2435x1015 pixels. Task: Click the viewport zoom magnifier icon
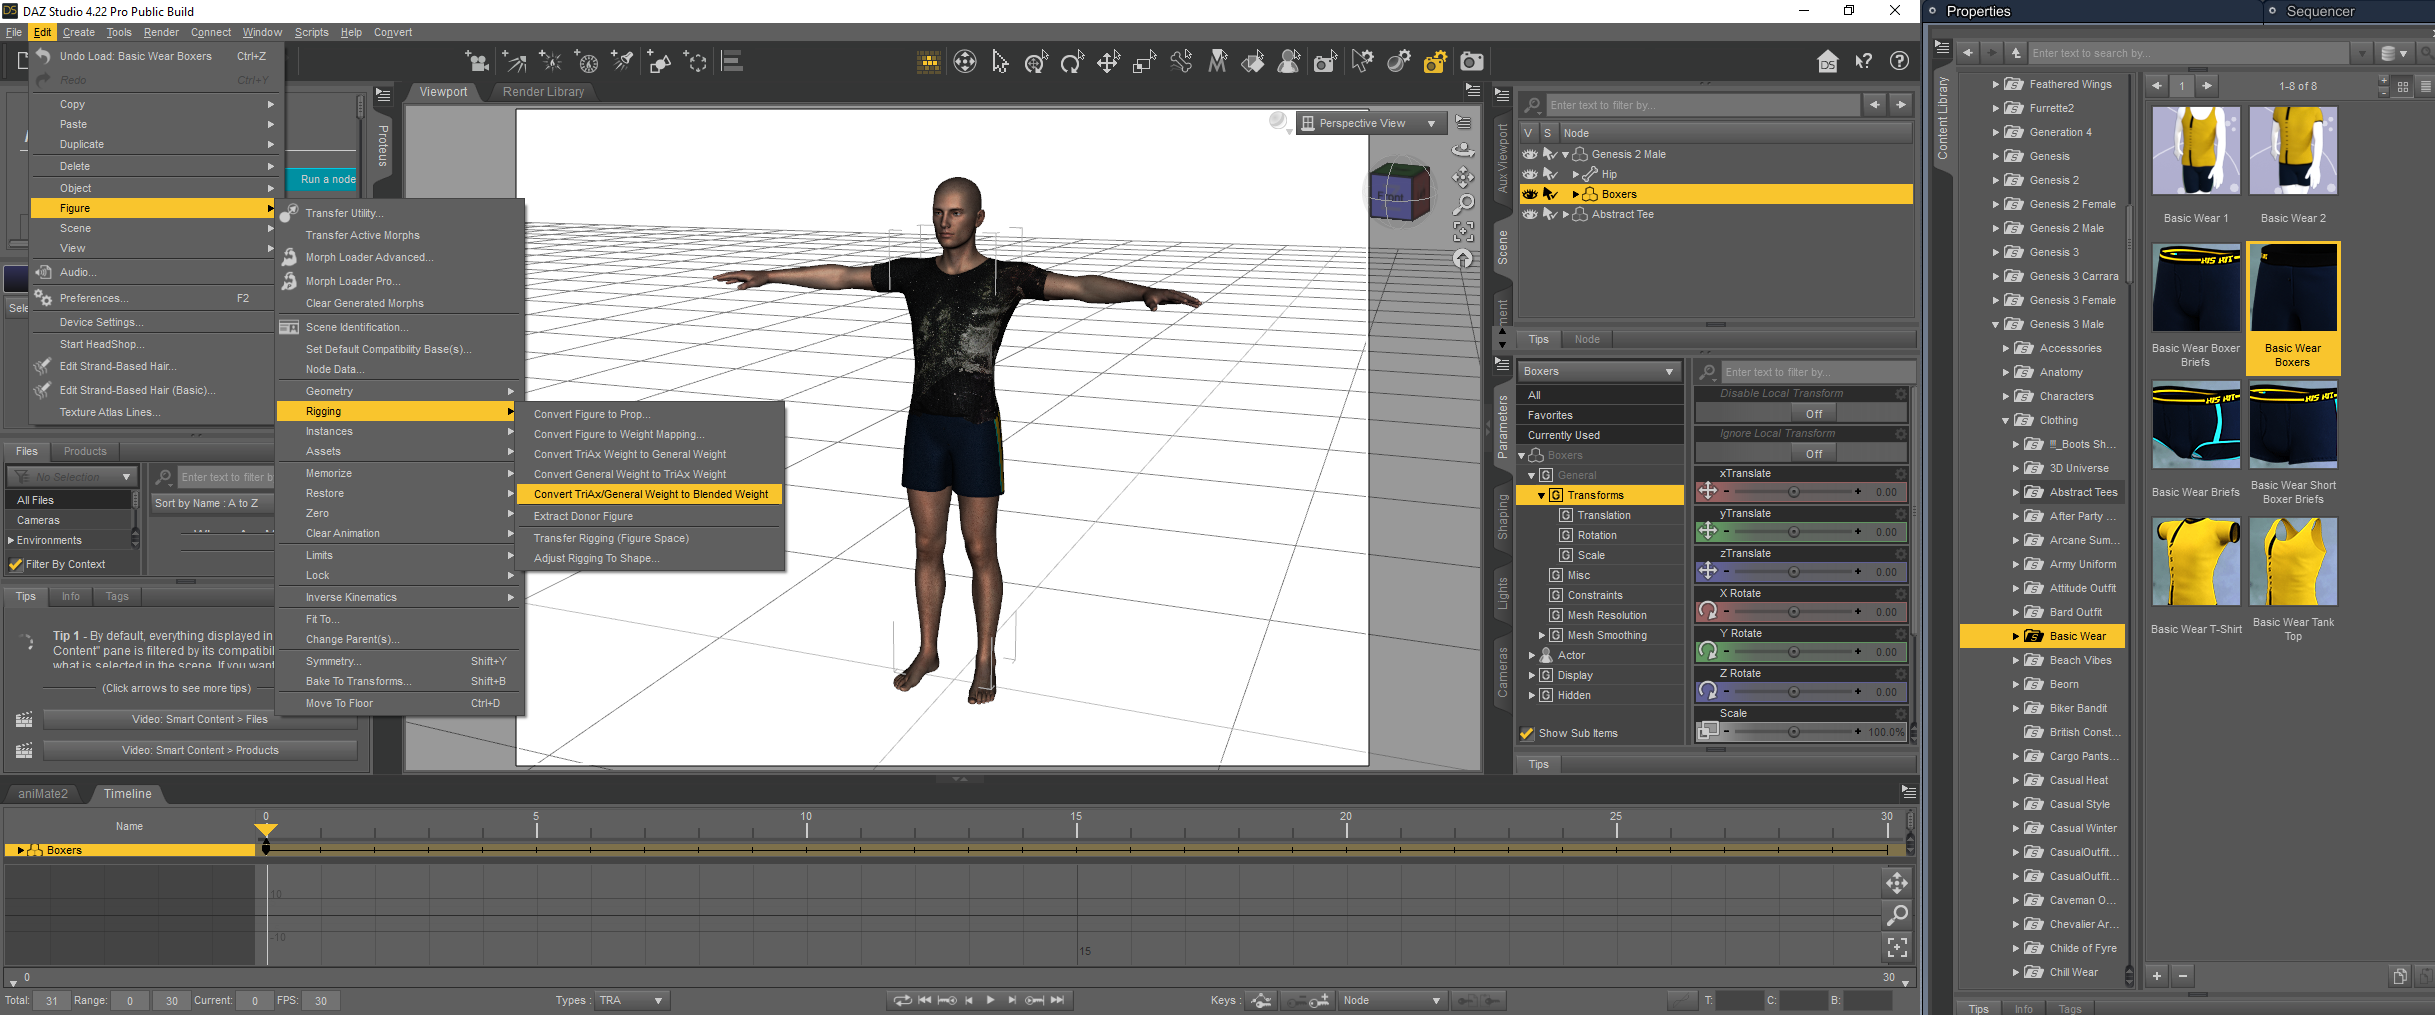(1463, 204)
